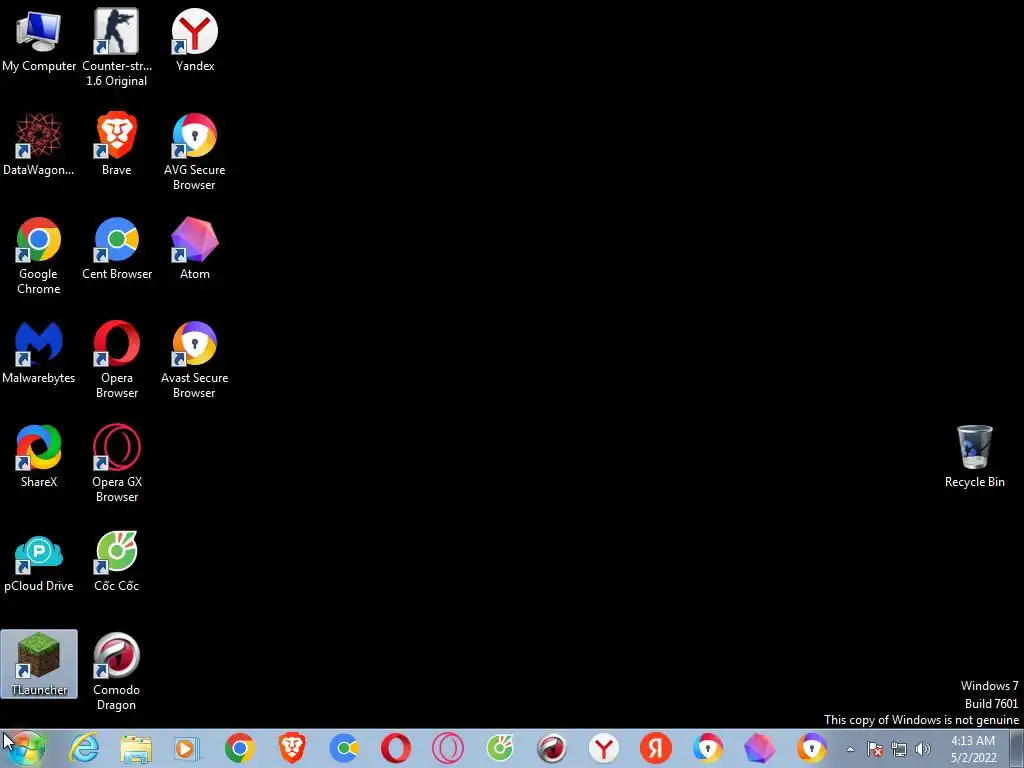Click the red Я Yandex taskbar icon
The width and height of the screenshot is (1024, 768).
pyautogui.click(x=656, y=748)
